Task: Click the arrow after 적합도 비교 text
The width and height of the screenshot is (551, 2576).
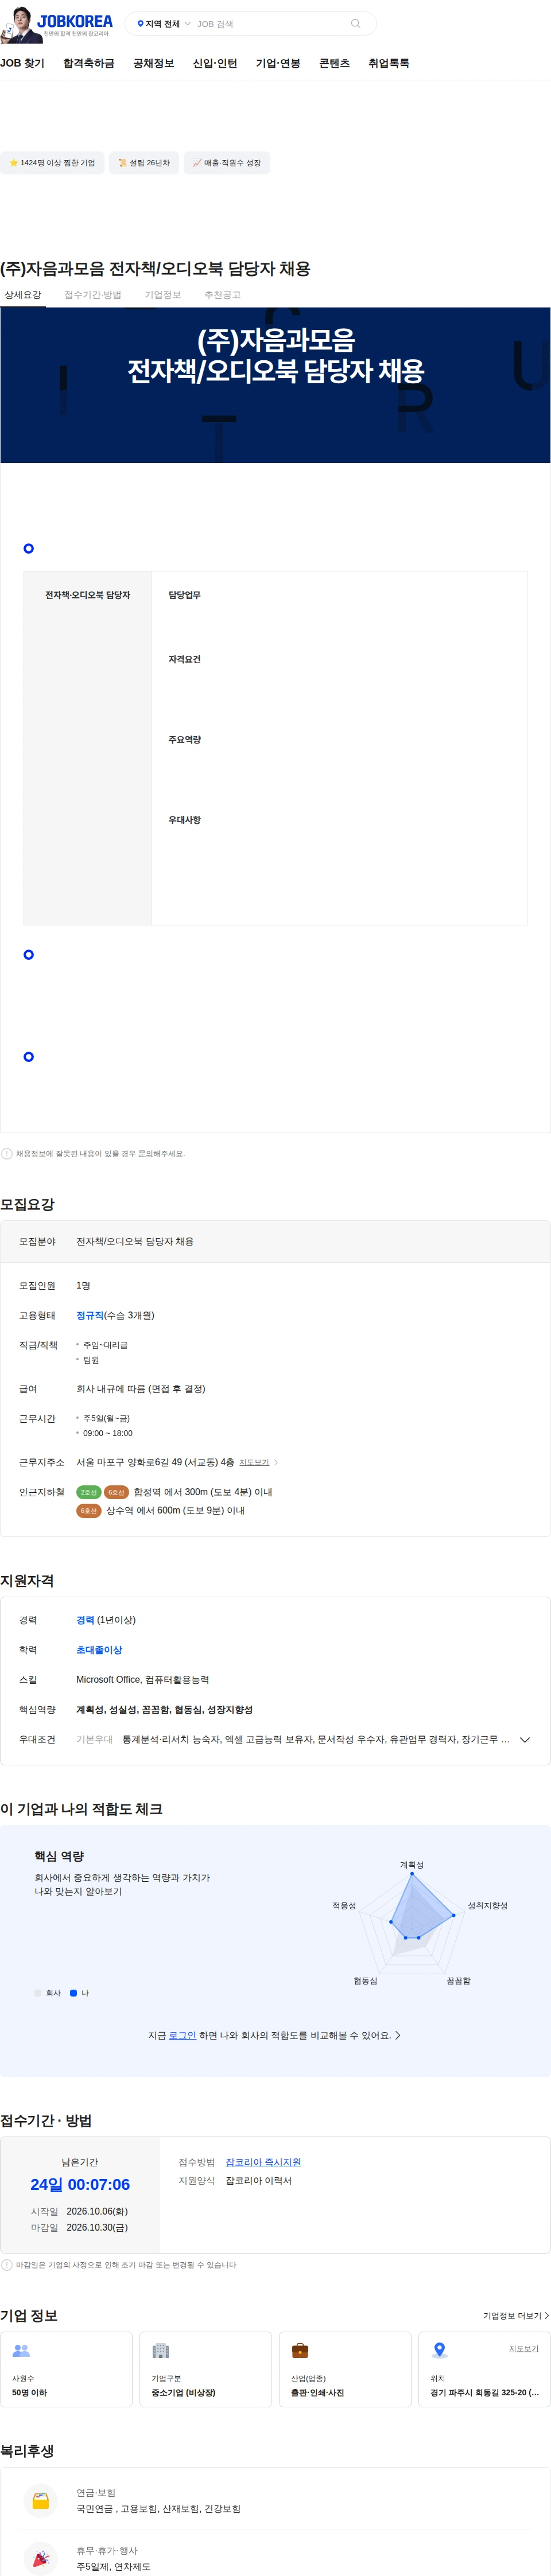Action: [398, 2035]
